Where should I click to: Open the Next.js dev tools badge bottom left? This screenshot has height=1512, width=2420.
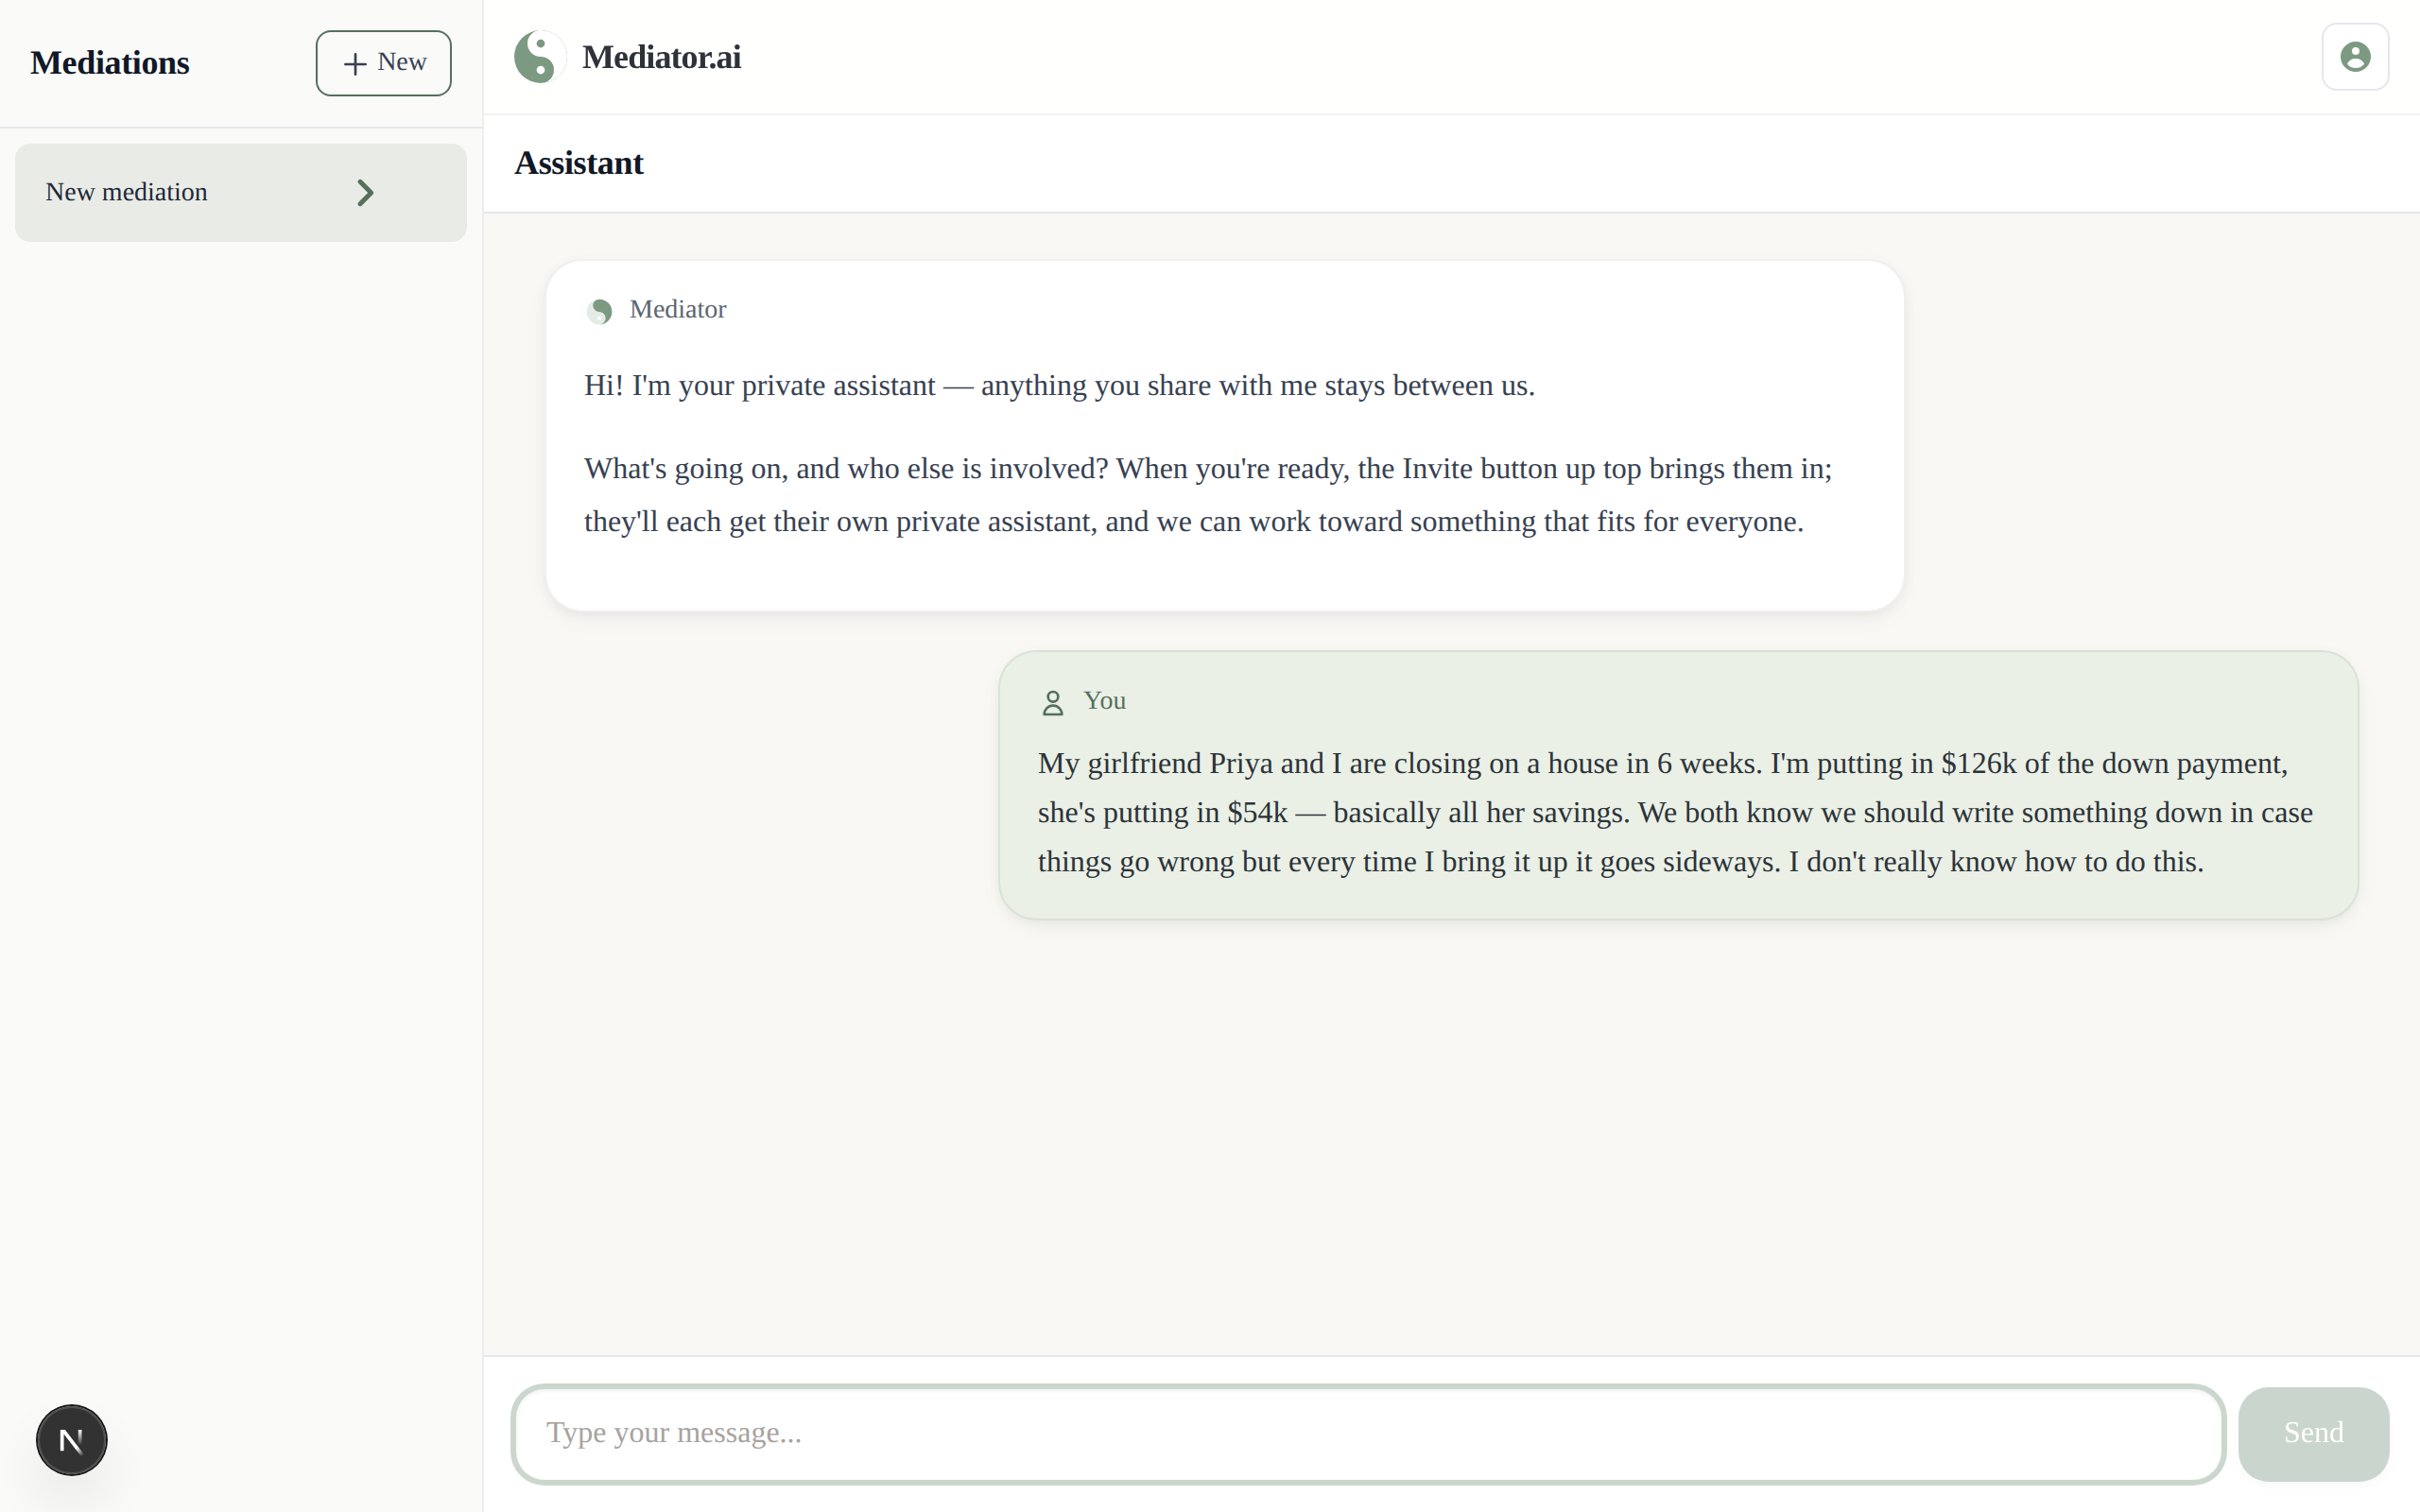pos(71,1439)
